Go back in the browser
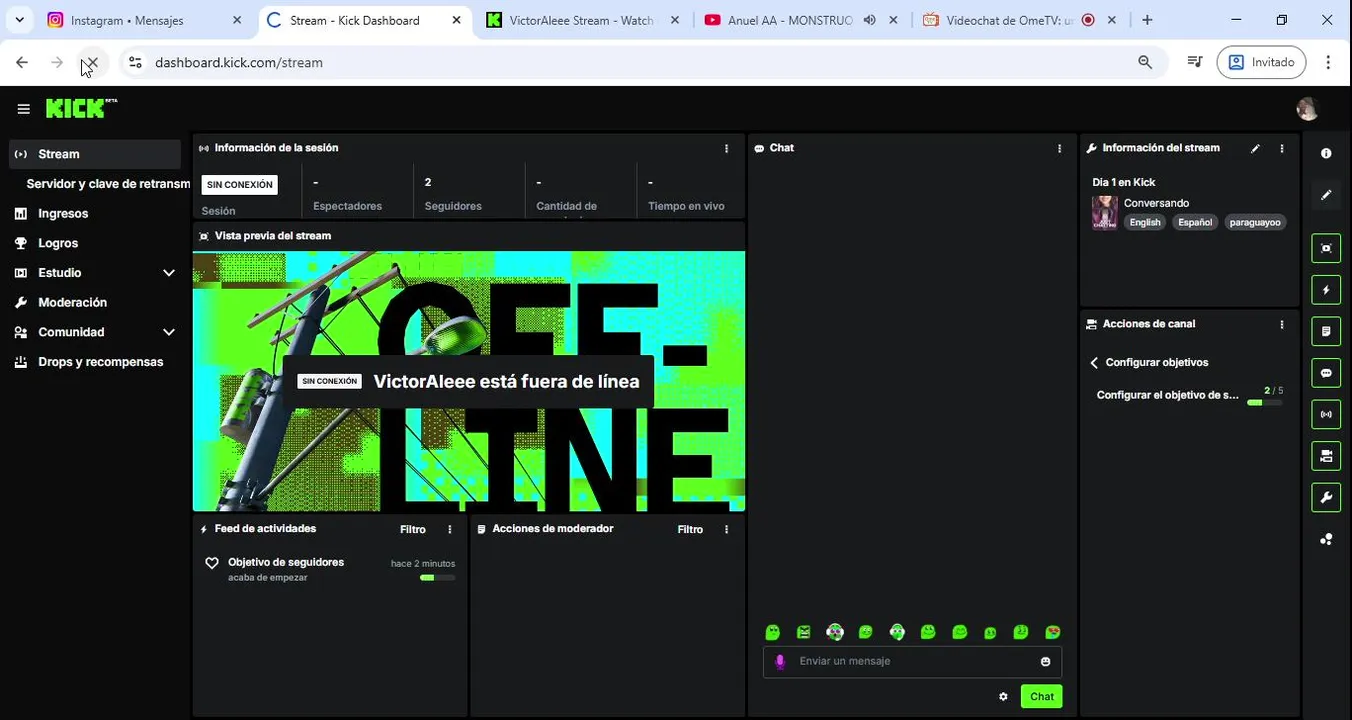The image size is (1352, 720). [x=22, y=62]
